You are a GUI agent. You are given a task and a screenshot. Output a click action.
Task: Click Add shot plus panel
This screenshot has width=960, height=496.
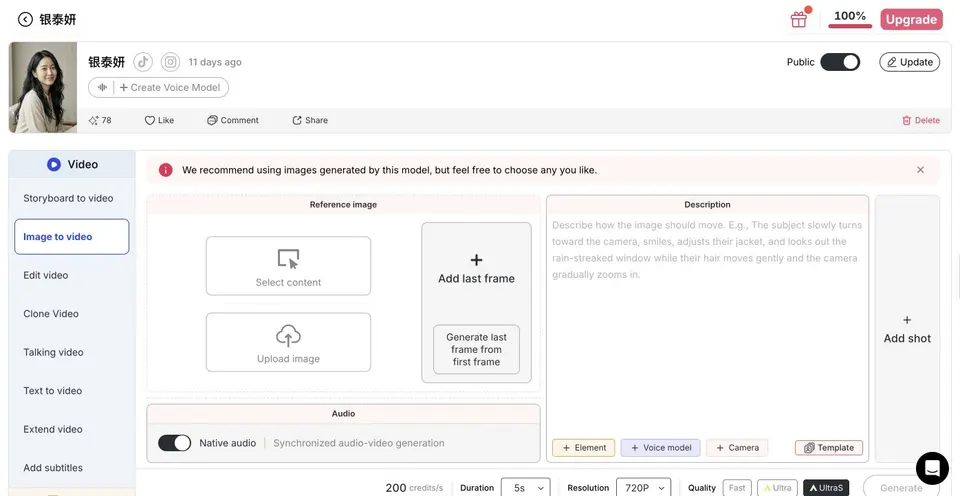[907, 329]
